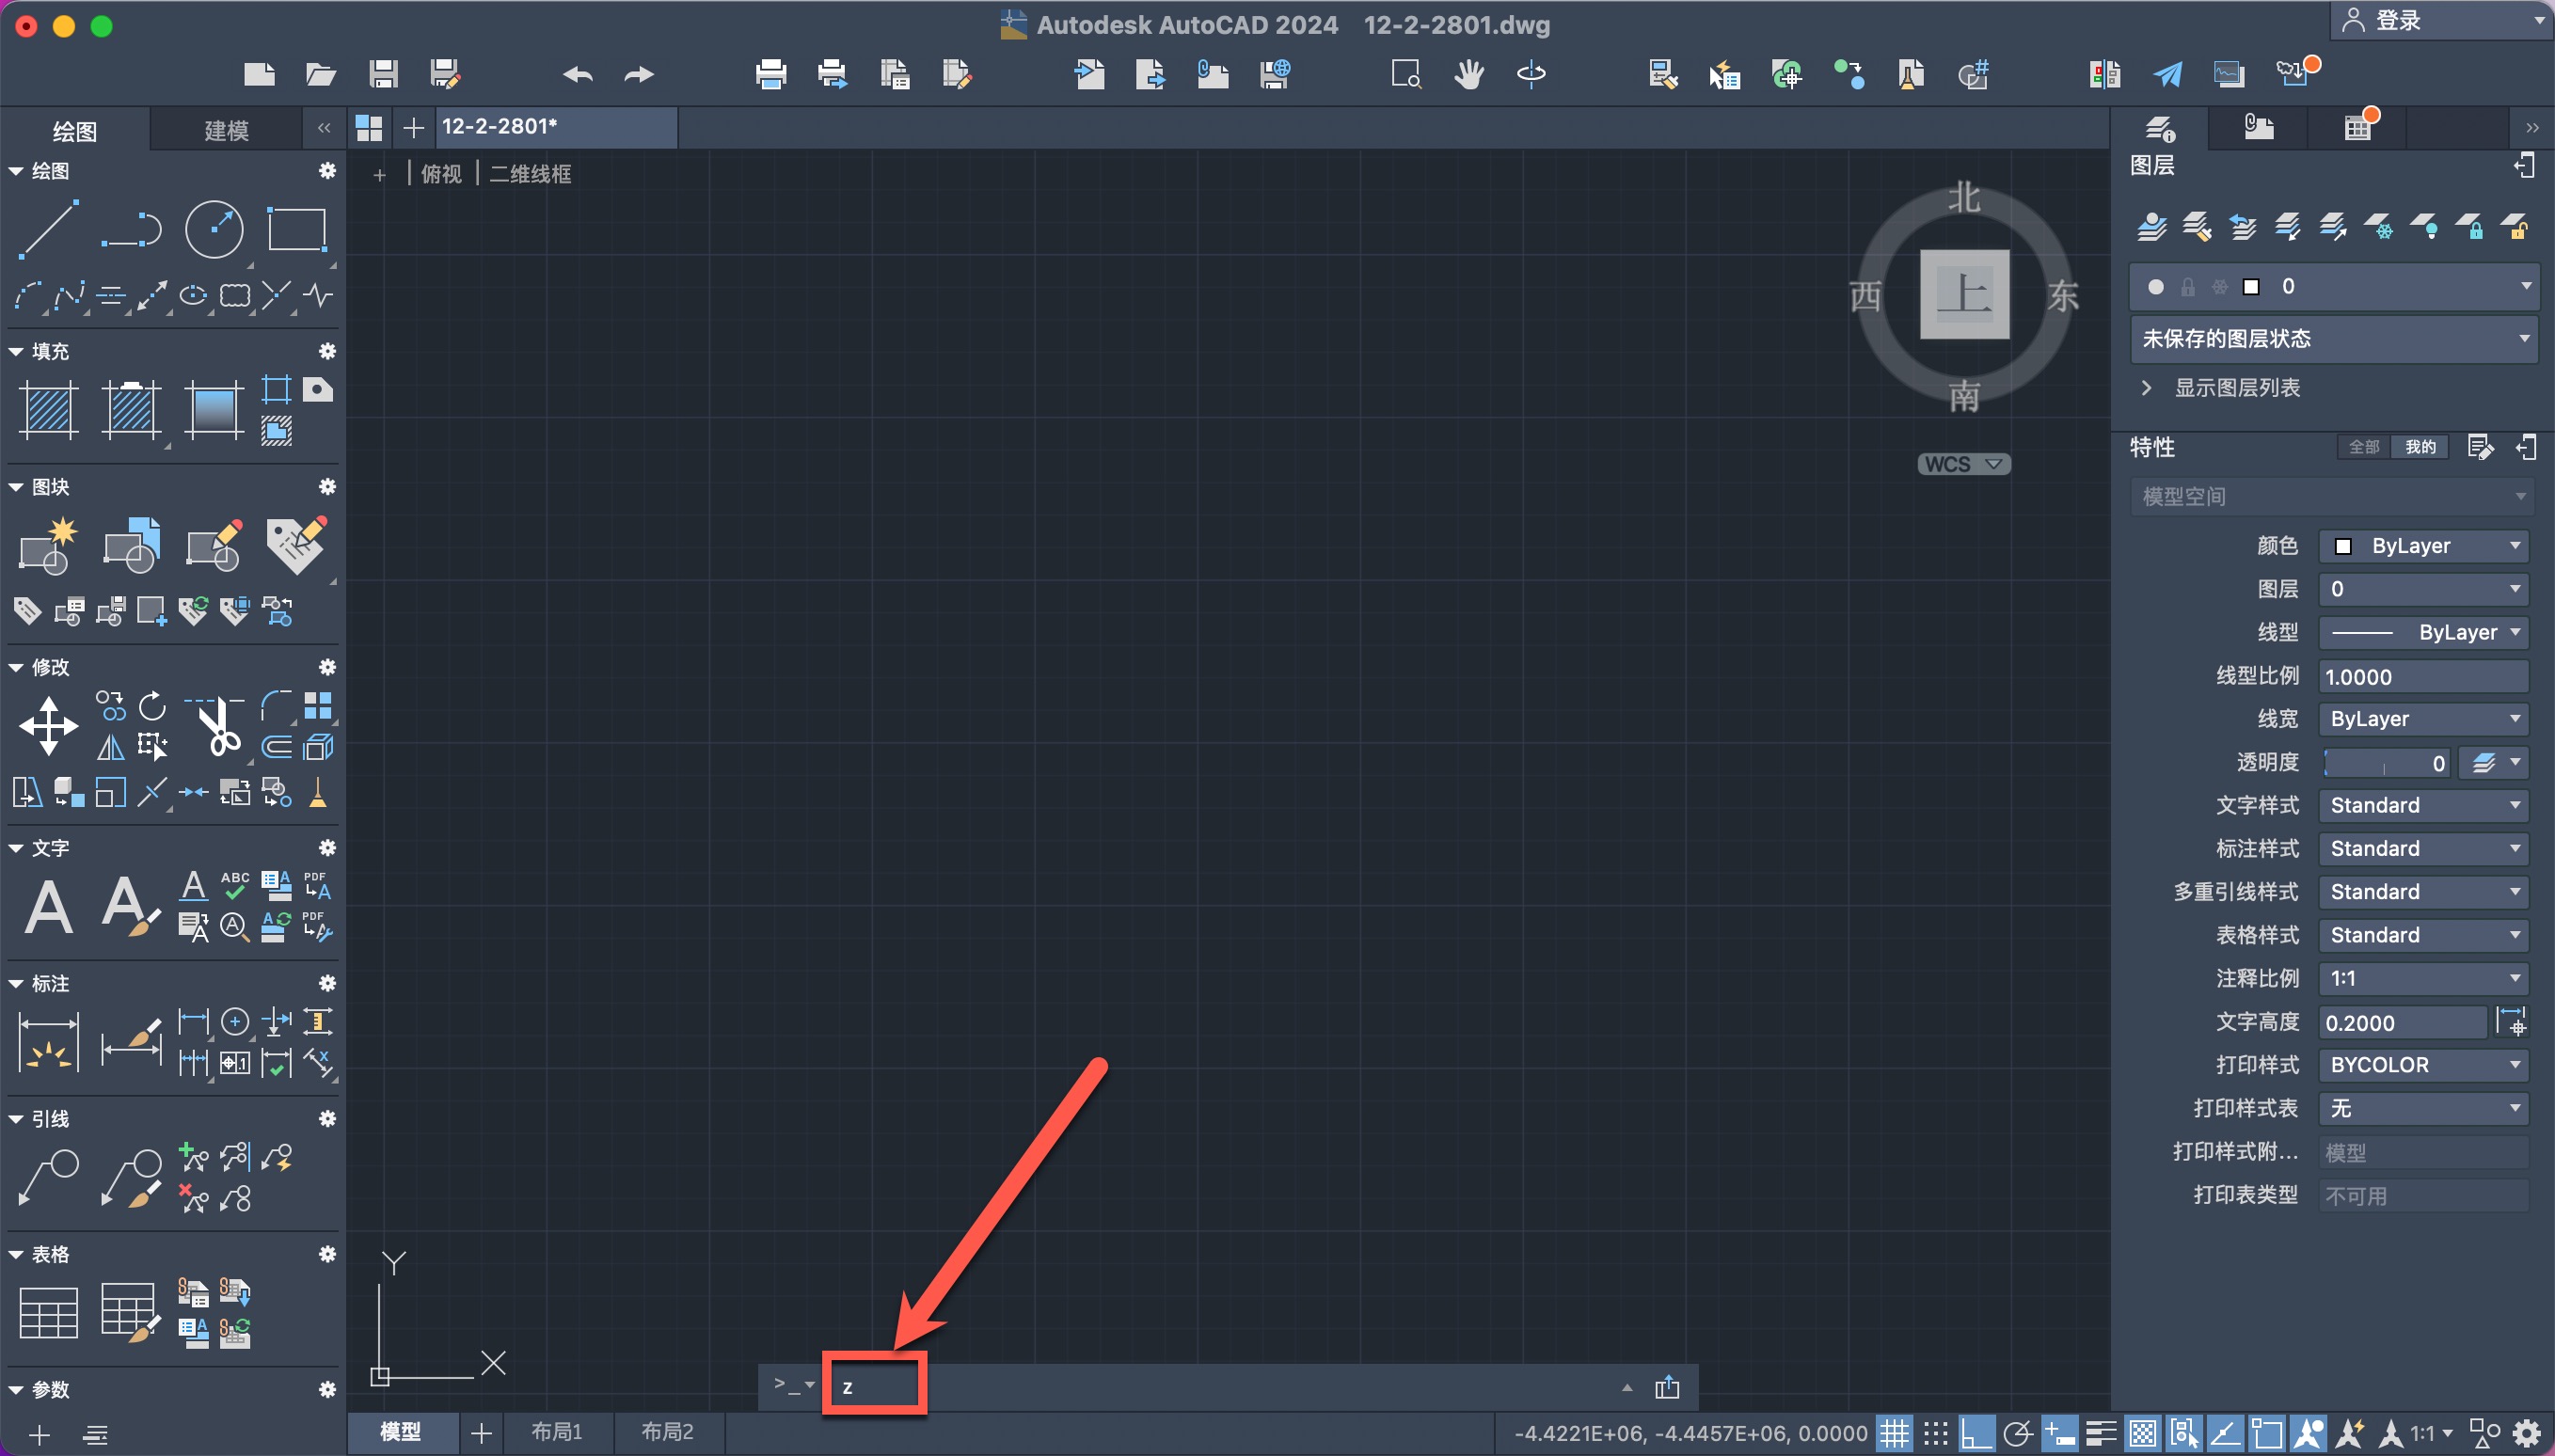Open the 未保存的图层状态 dropdown
The image size is (2555, 1456).
click(x=2334, y=339)
